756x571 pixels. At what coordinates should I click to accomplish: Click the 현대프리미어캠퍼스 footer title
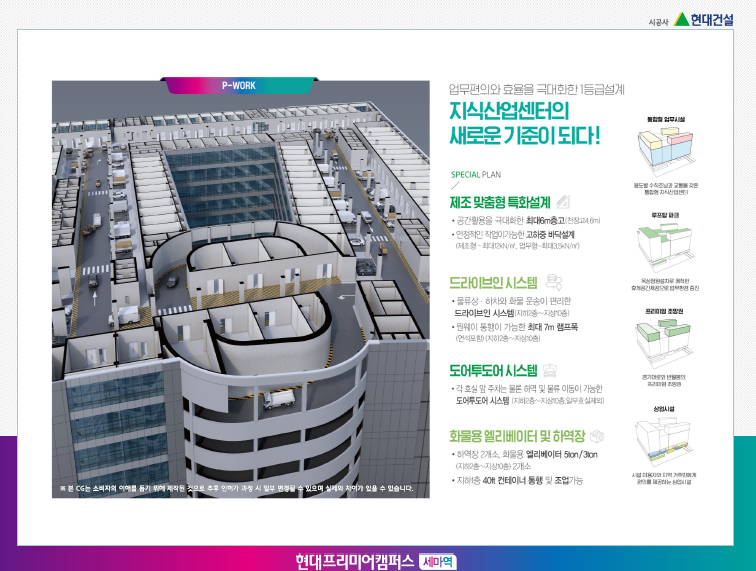pos(354,561)
